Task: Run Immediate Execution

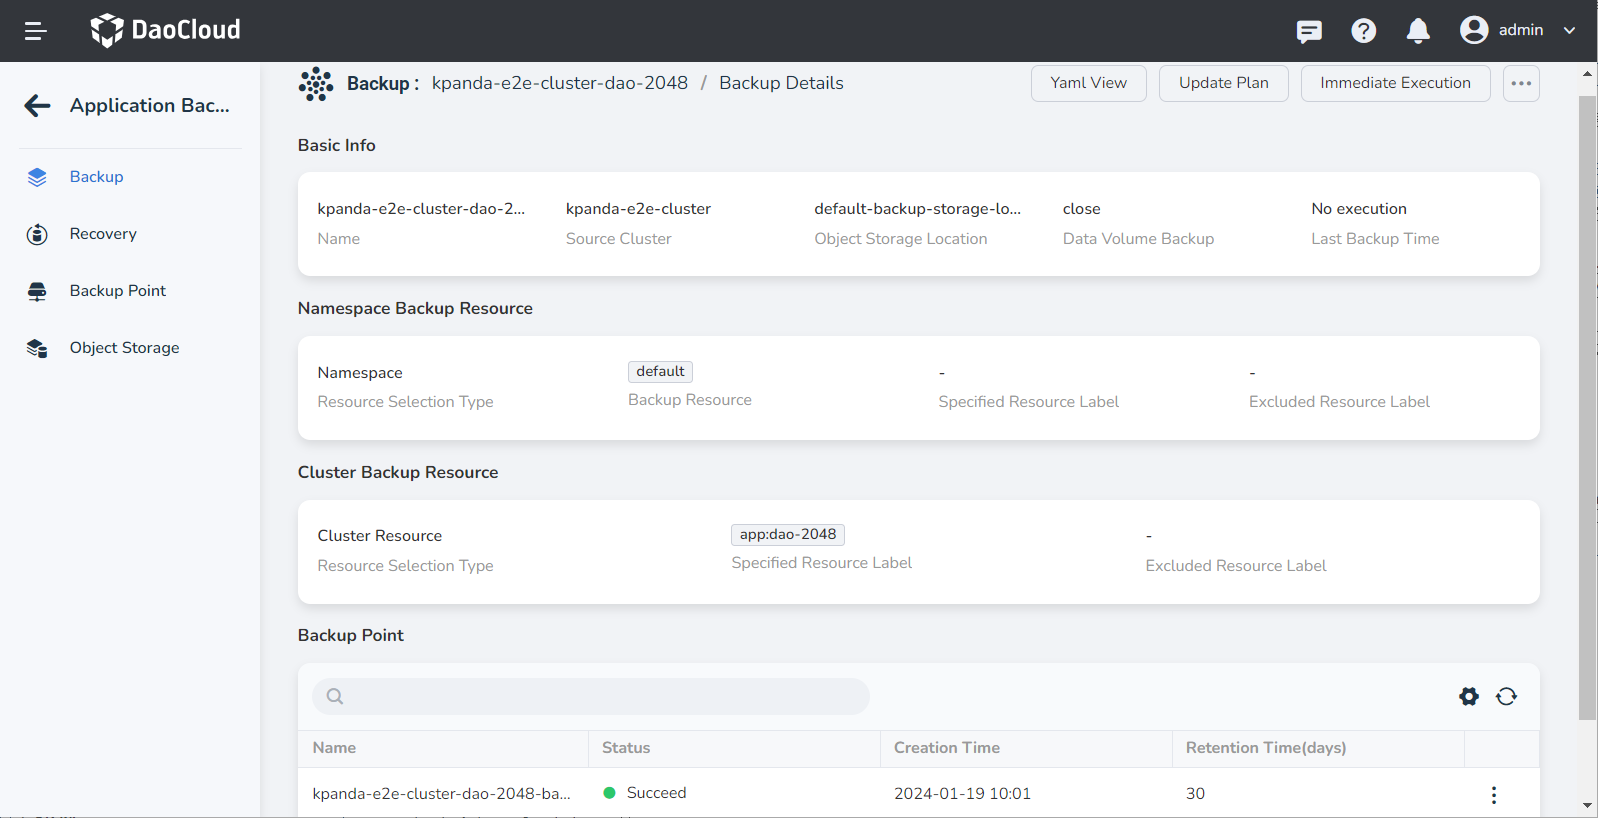Action: pos(1394,83)
